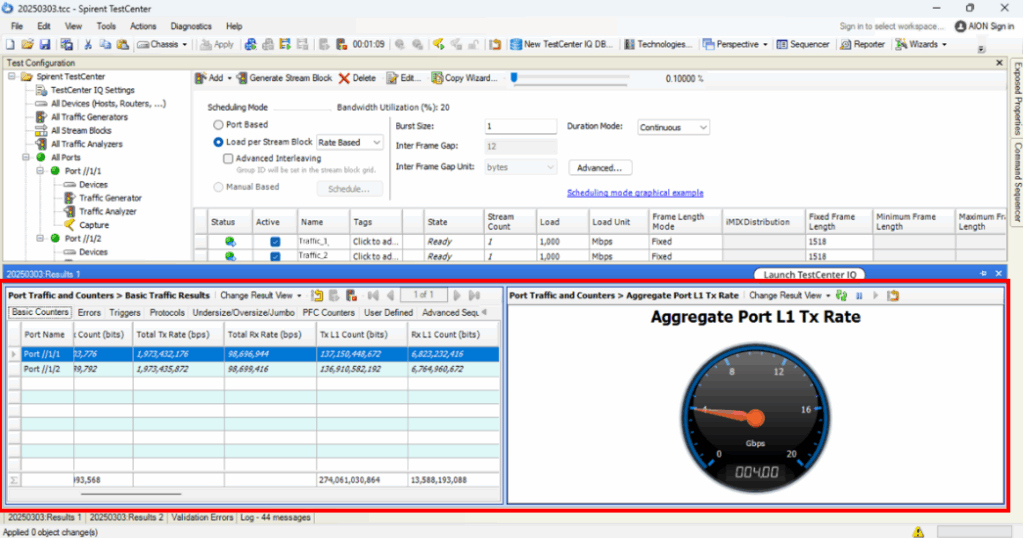Click status icon of Traffic_1 row
The height and width of the screenshot is (539, 1024).
click(x=230, y=242)
